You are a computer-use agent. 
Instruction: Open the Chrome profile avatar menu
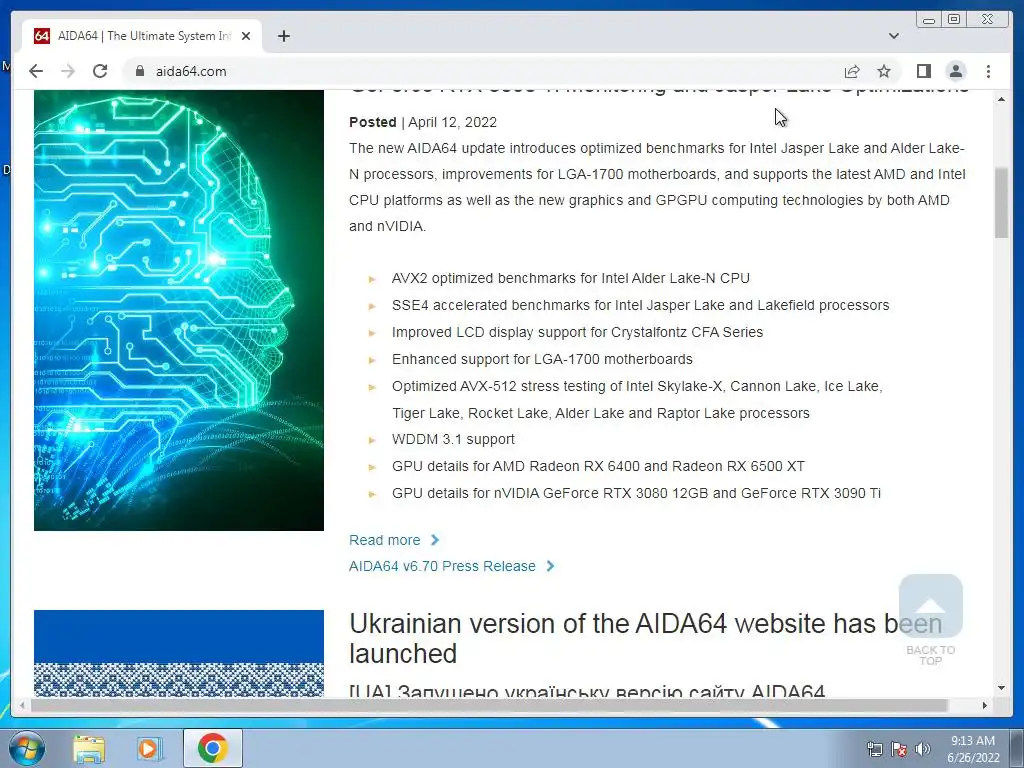955,71
